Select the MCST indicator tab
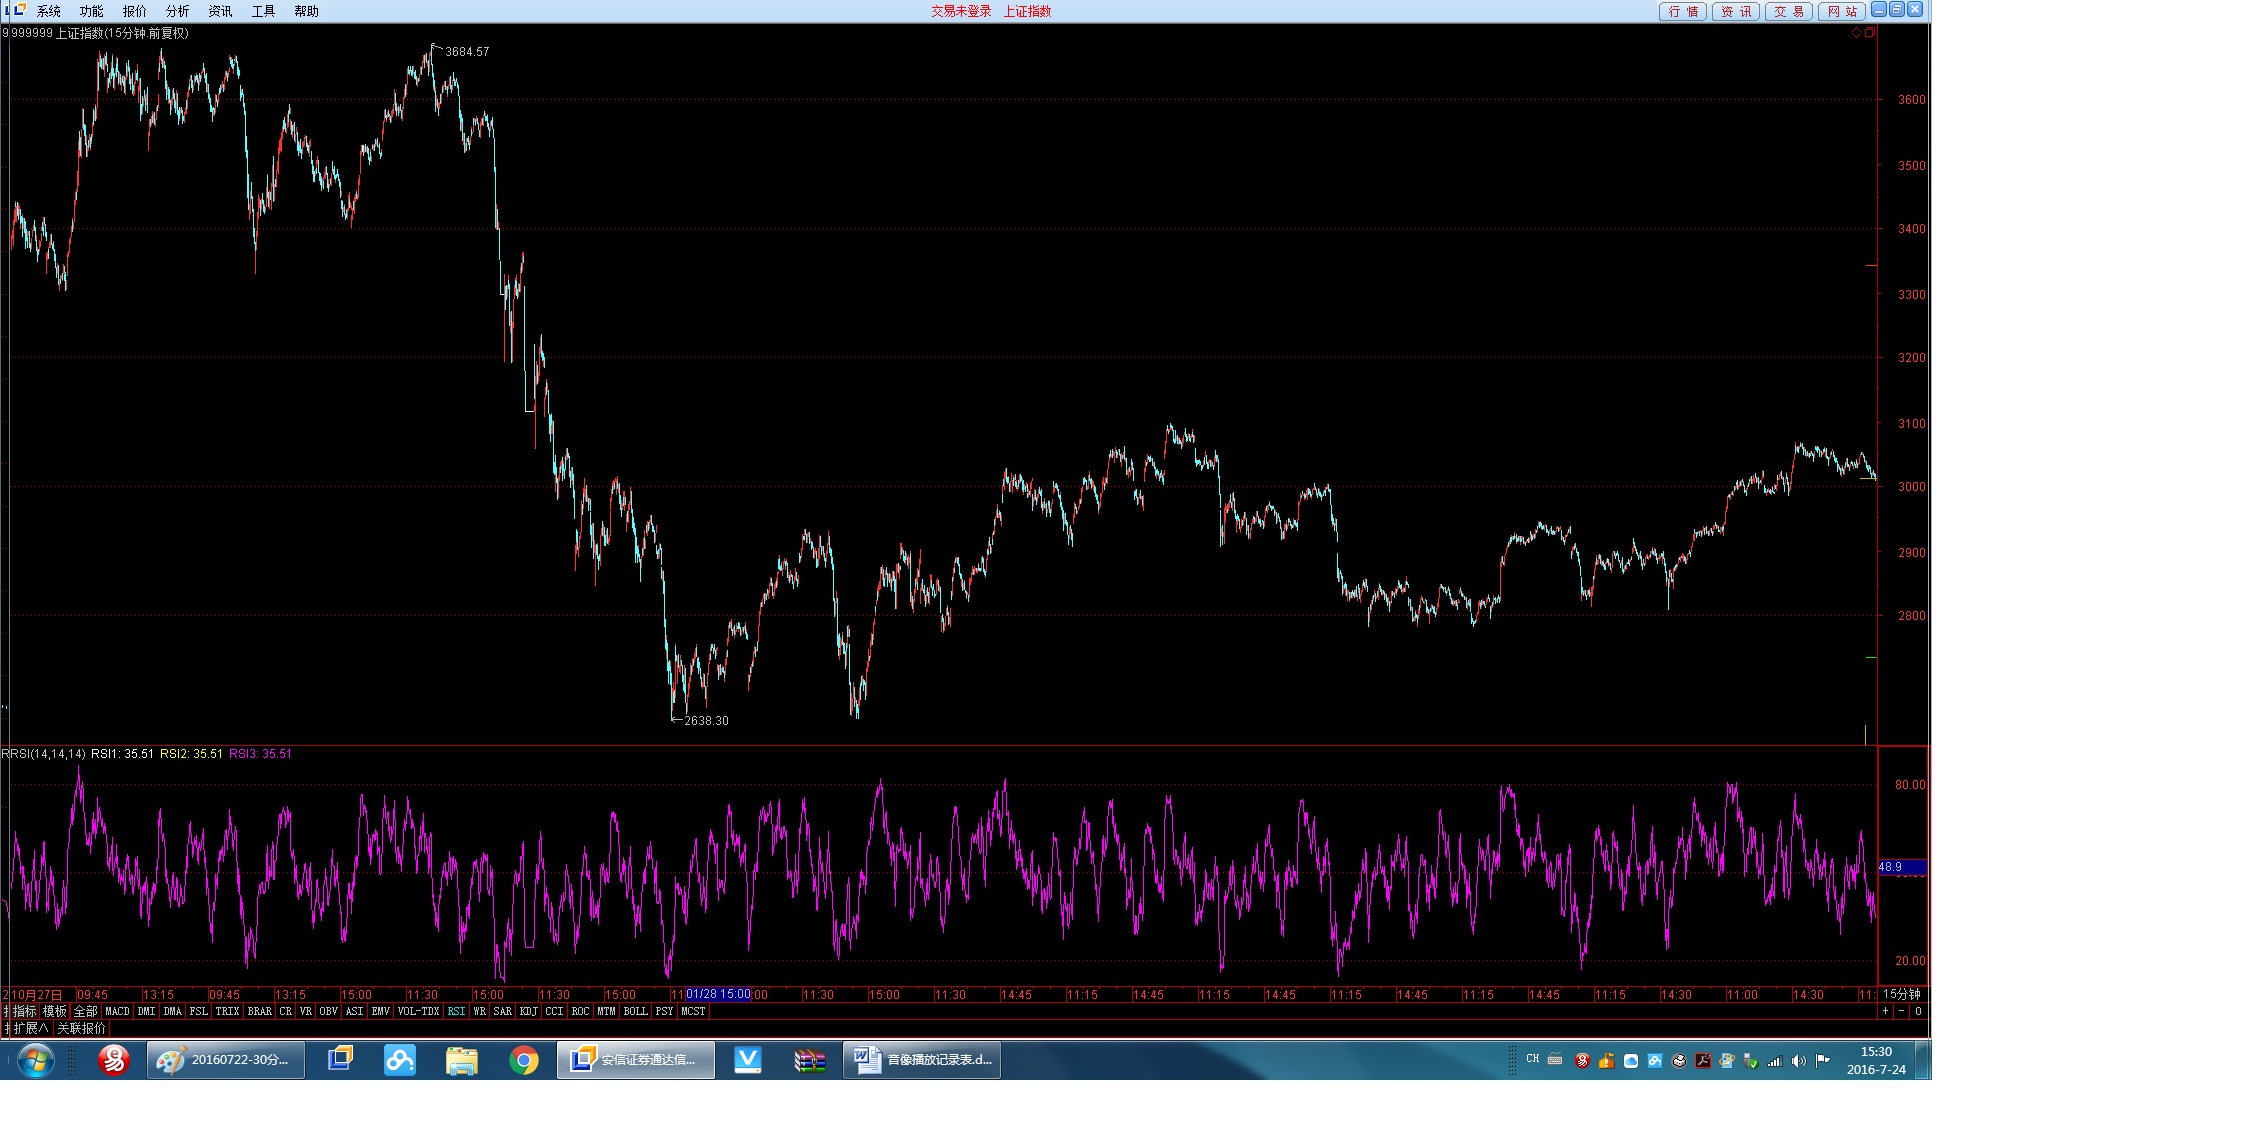Screen dimensions: 2256x1137 693,1011
